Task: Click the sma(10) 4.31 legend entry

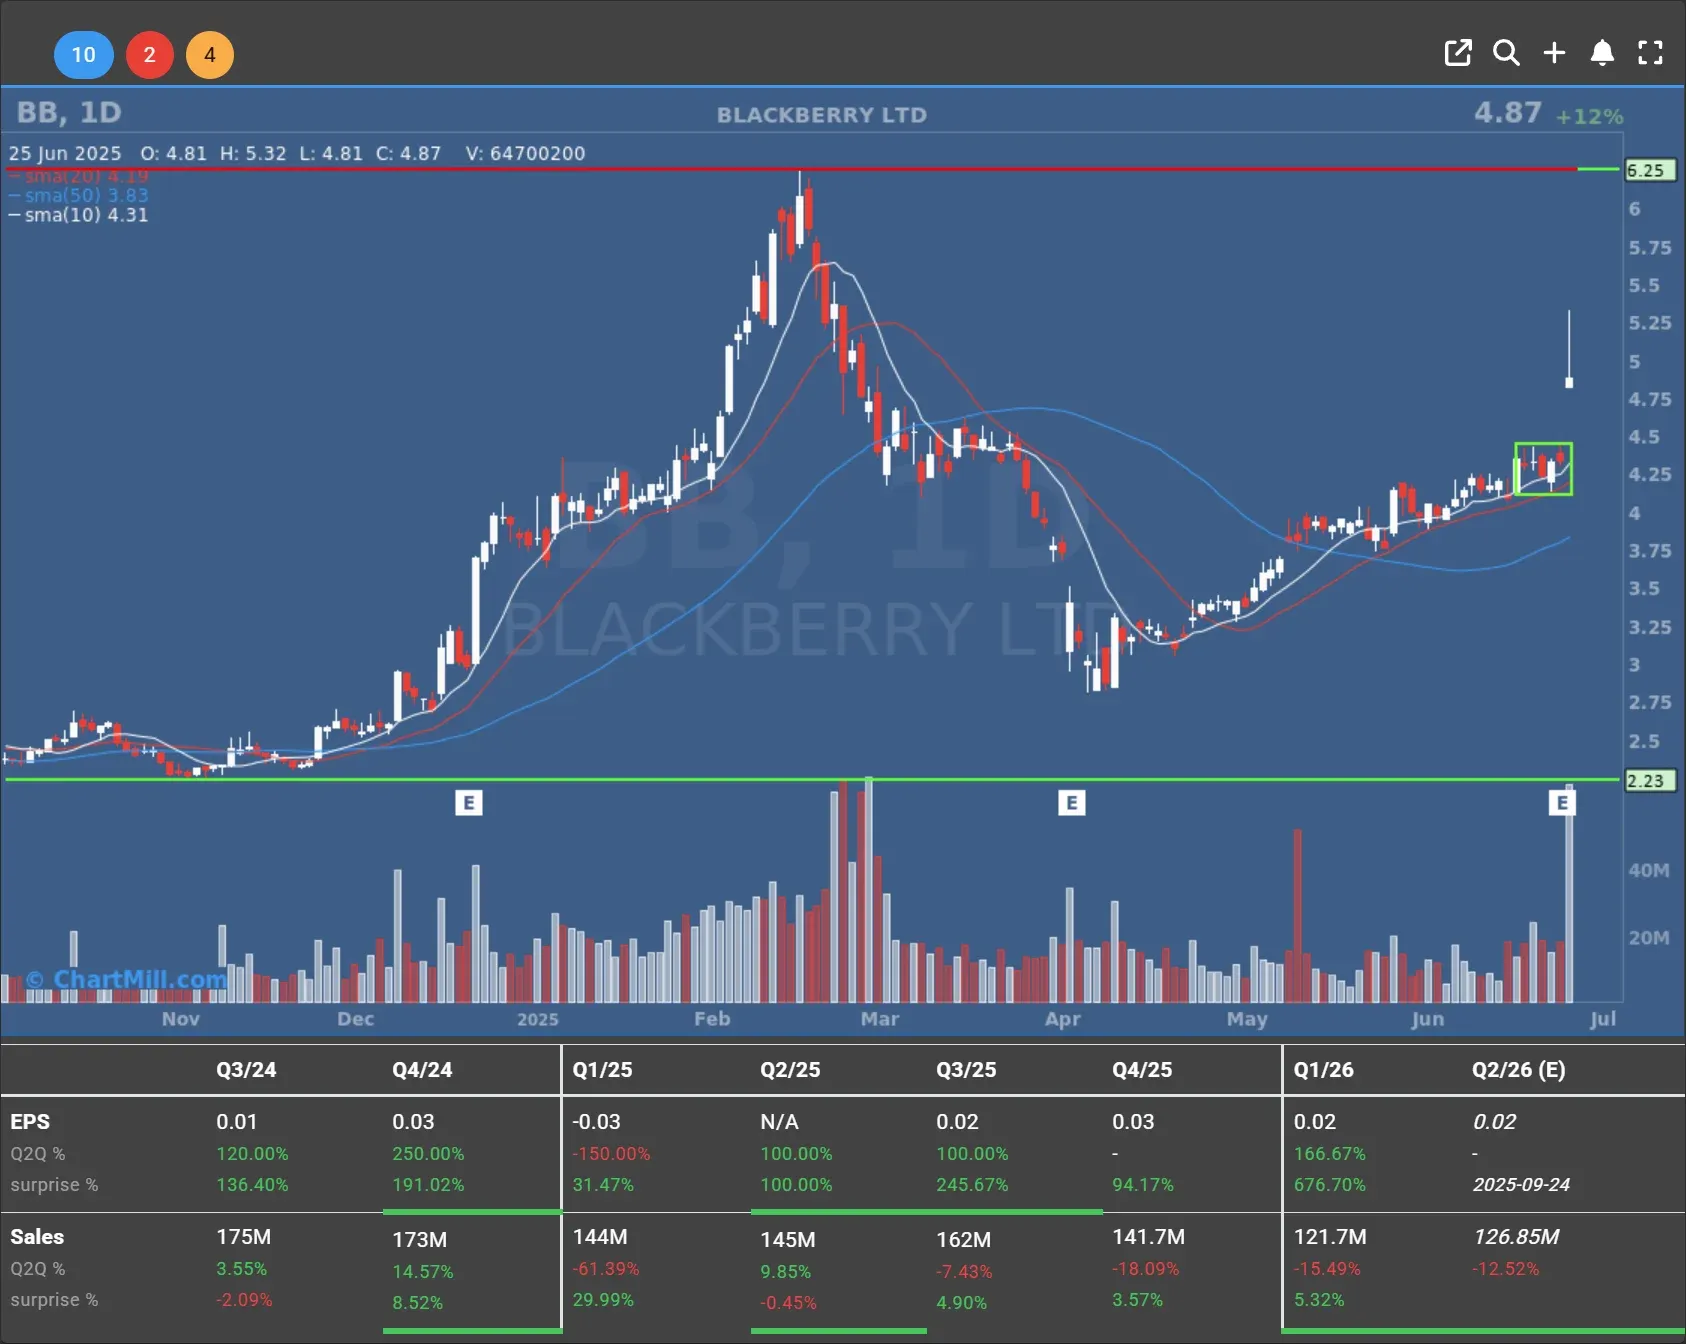Action: click(x=79, y=215)
